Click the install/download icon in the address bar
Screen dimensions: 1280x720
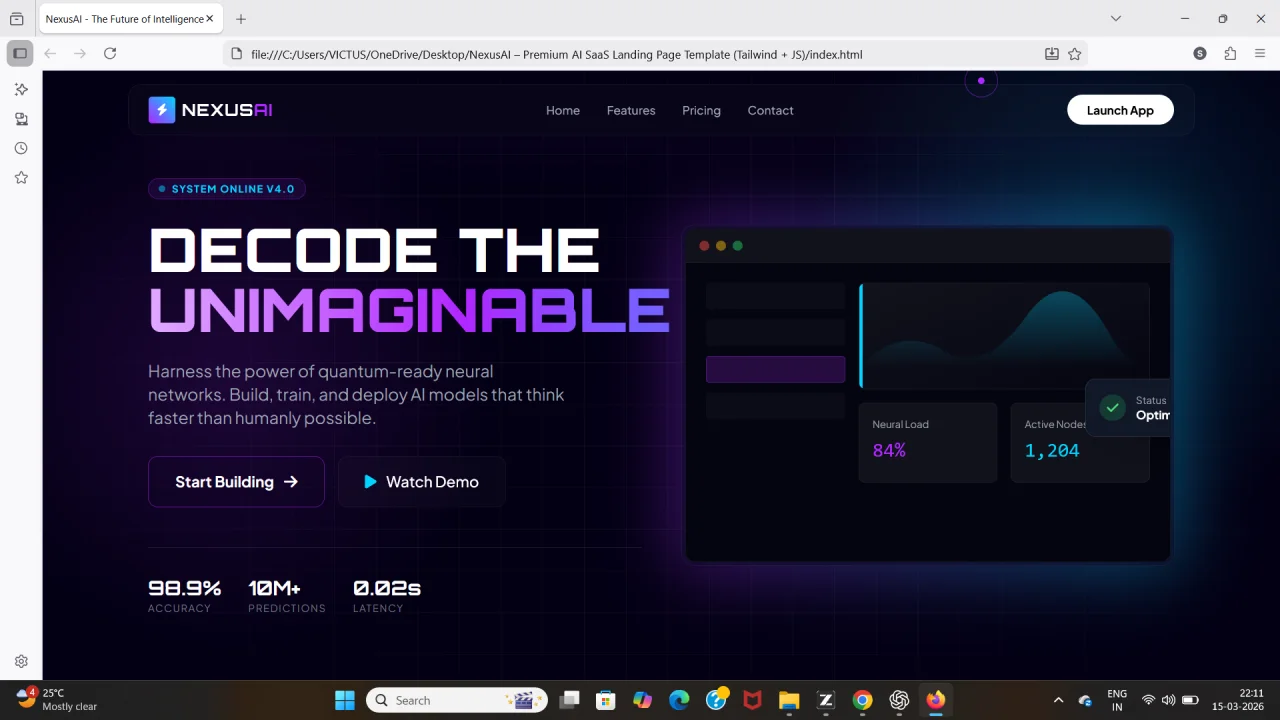pyautogui.click(x=1052, y=54)
